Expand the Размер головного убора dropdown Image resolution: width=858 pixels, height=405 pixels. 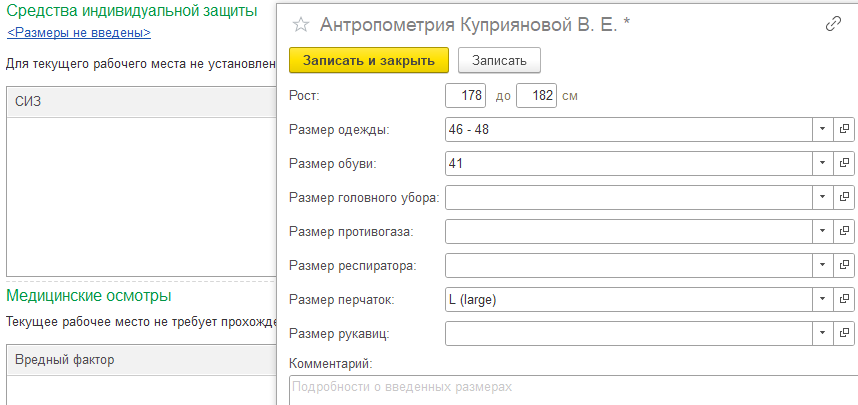click(821, 197)
